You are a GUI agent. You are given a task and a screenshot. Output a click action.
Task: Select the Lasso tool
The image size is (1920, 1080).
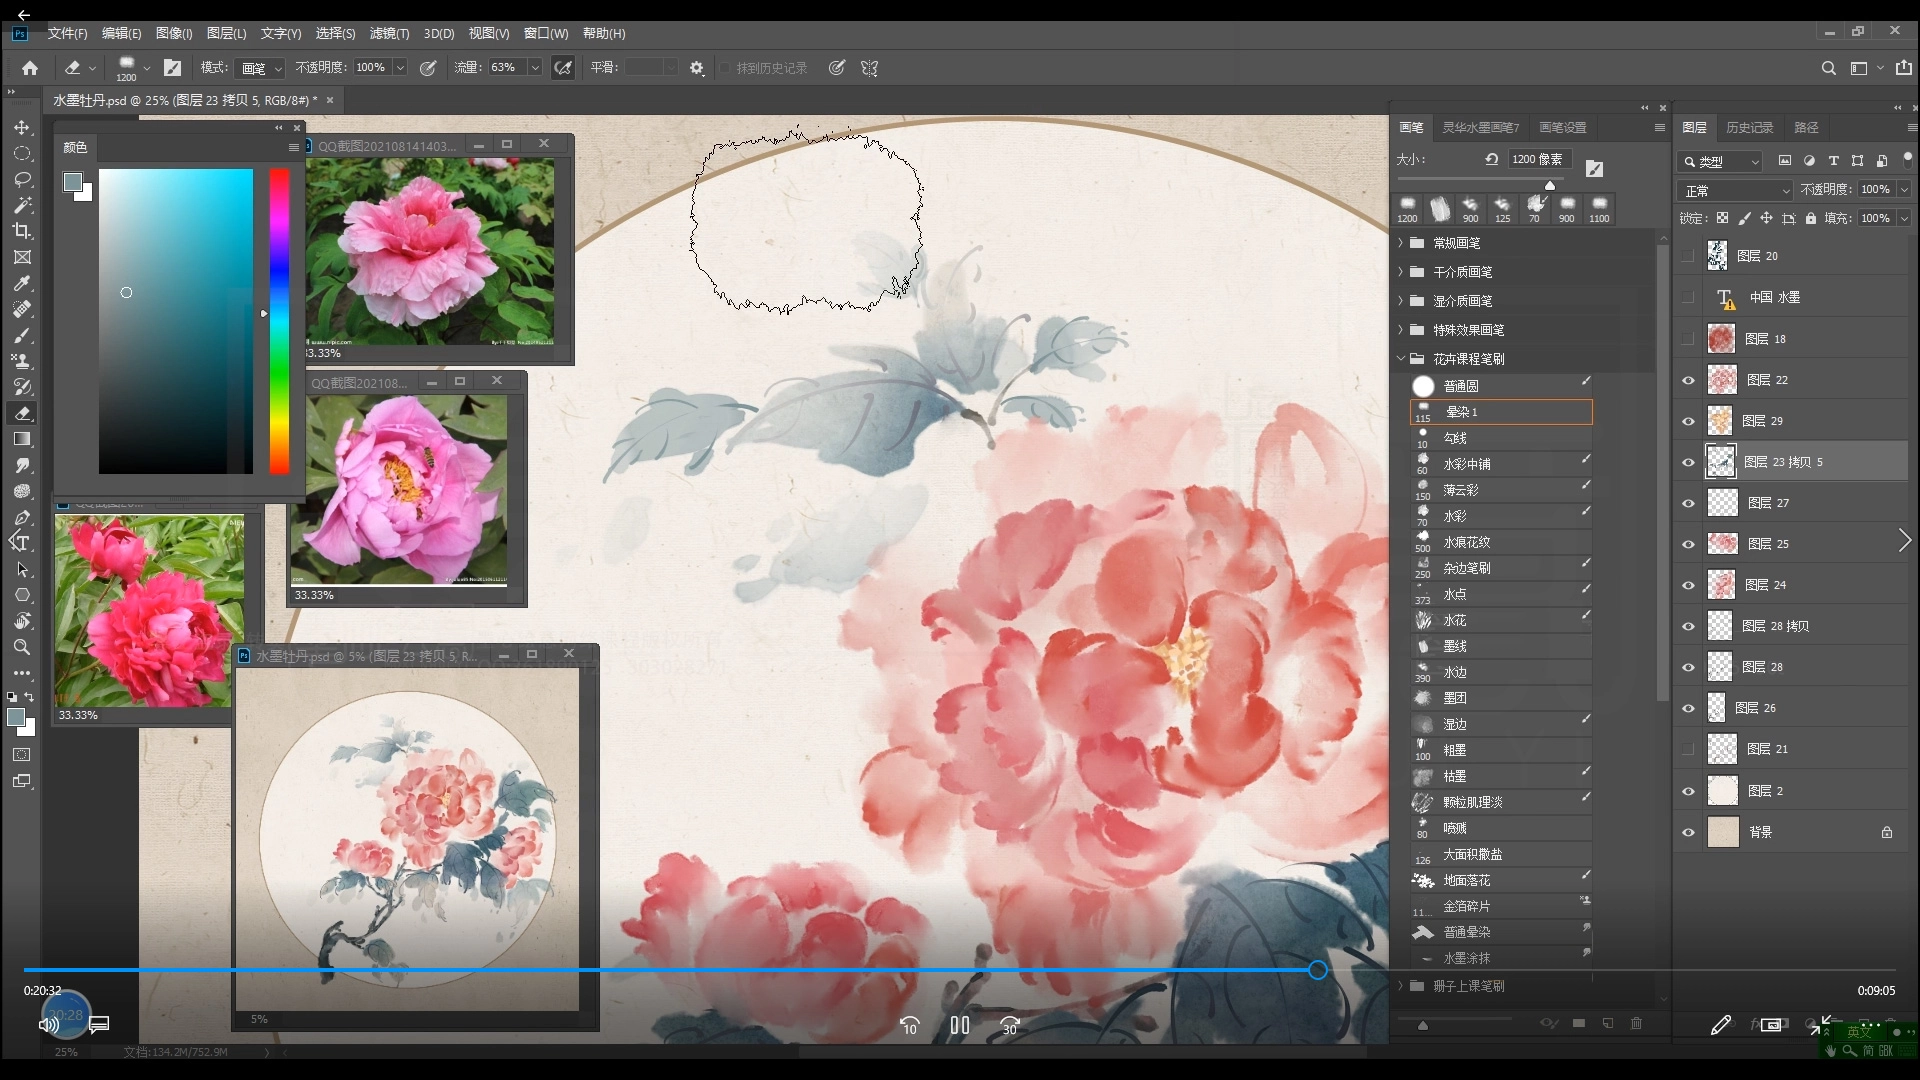[21, 180]
